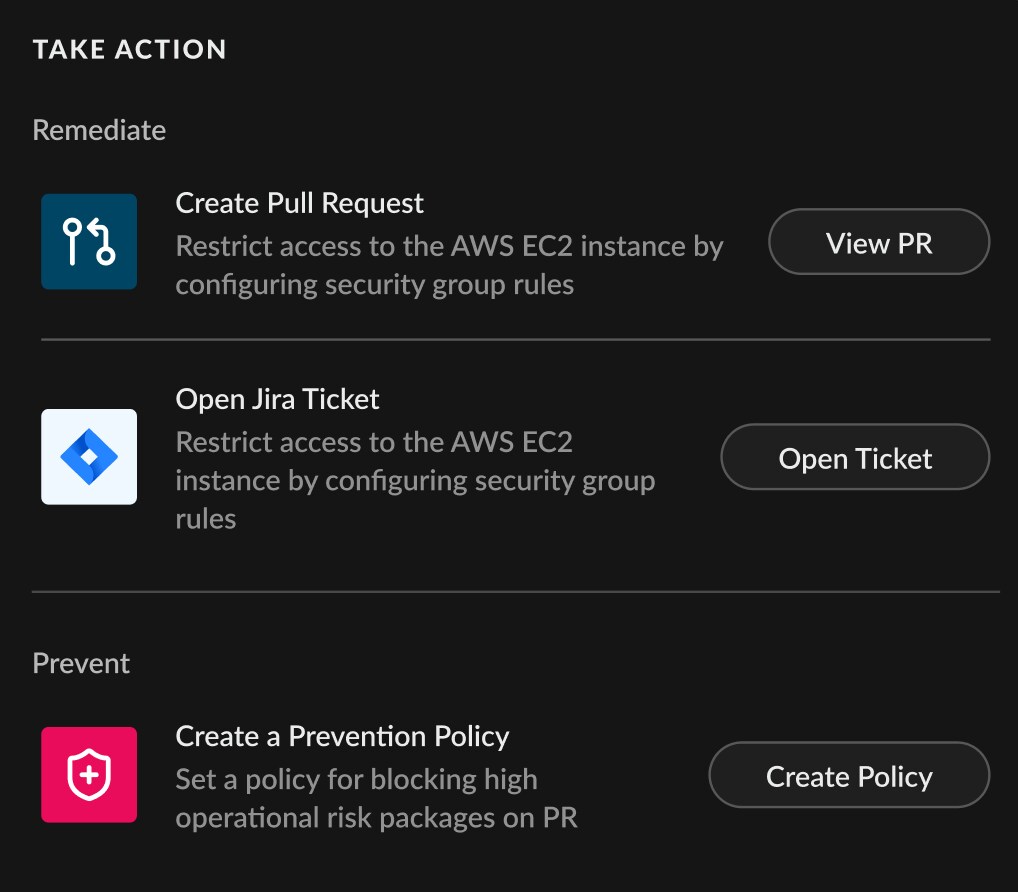
Task: Click the Prevent section label
Action: [x=81, y=664]
